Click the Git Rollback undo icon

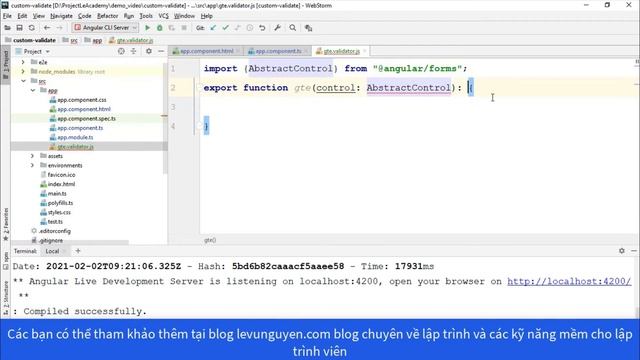click(x=262, y=28)
